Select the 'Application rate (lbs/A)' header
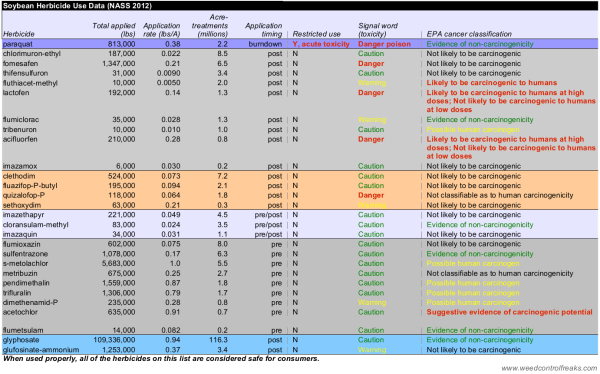This screenshot has width=600, height=374. pos(161,30)
